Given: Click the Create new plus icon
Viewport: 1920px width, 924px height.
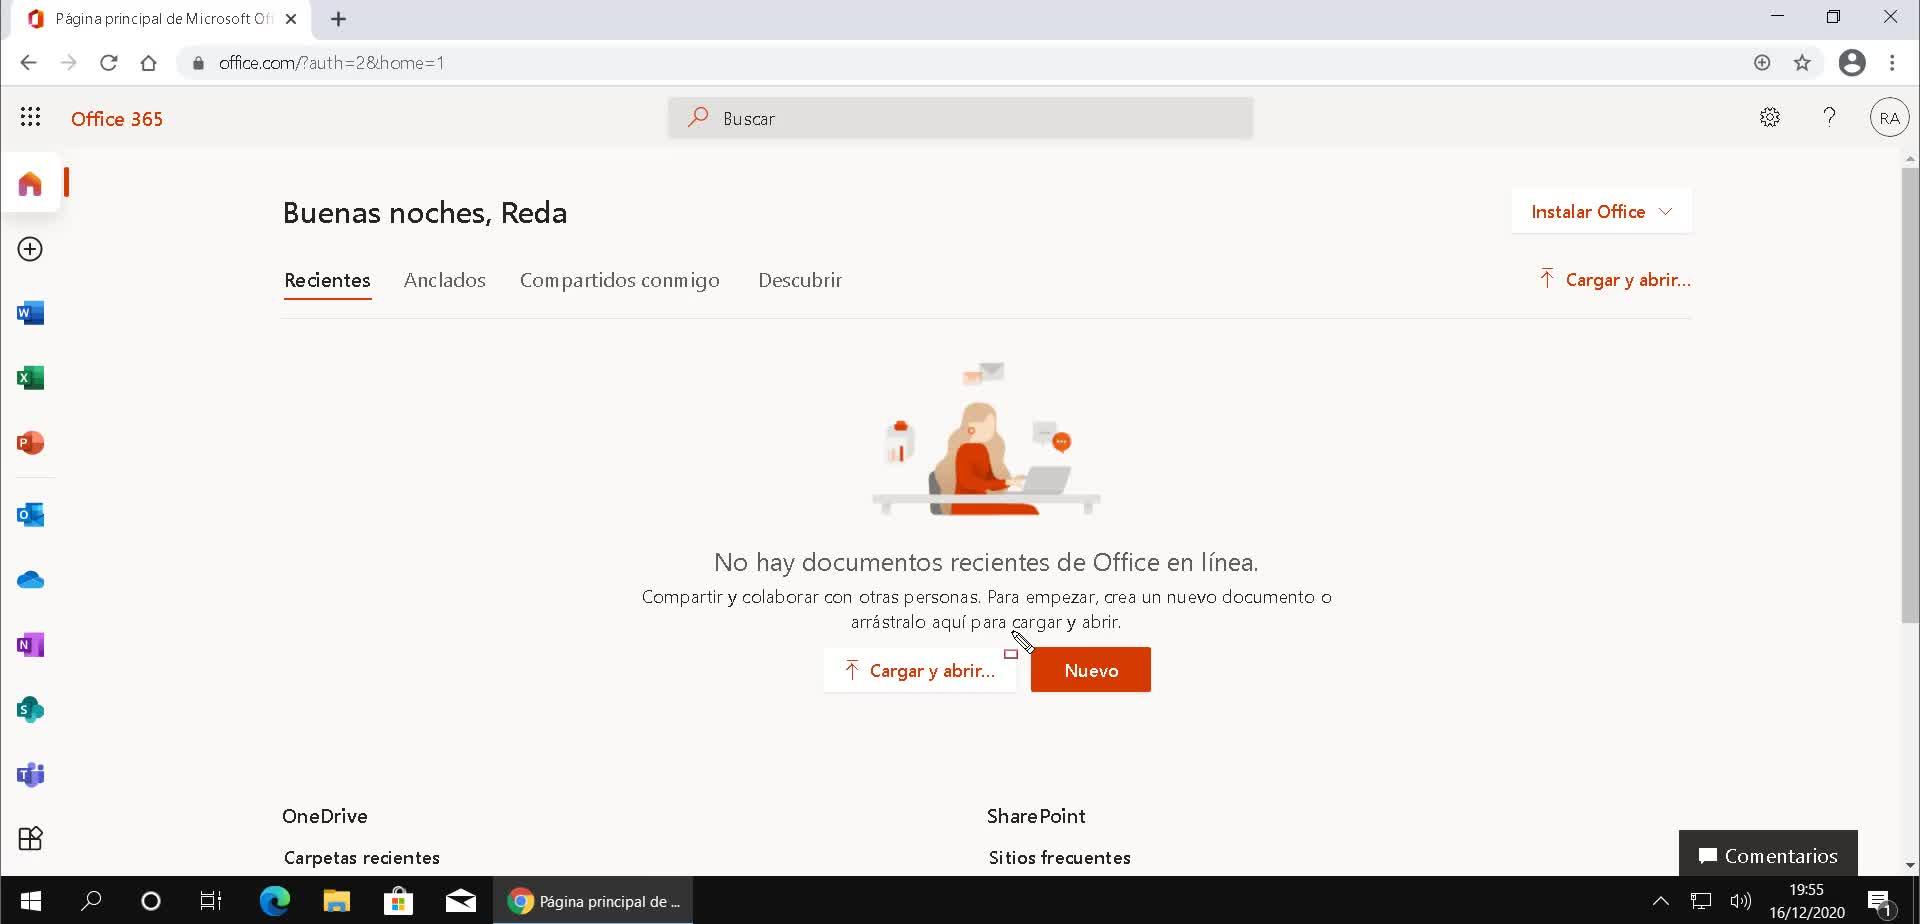Looking at the screenshot, I should click(30, 249).
